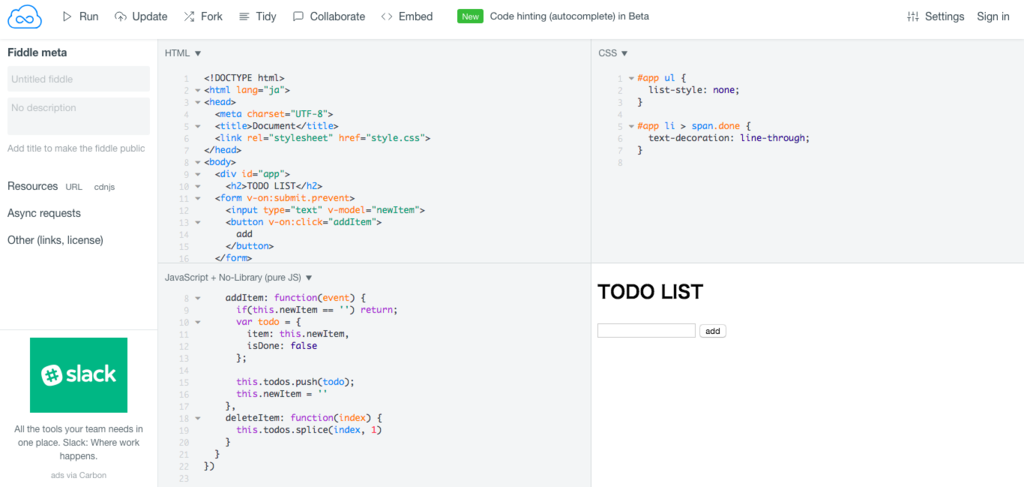Click the Slack advertisement image

click(x=78, y=375)
